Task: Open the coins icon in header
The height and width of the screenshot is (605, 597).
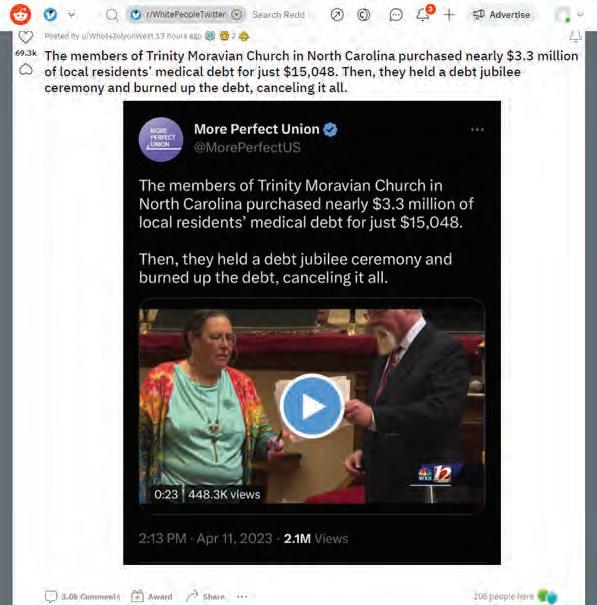Action: [363, 15]
